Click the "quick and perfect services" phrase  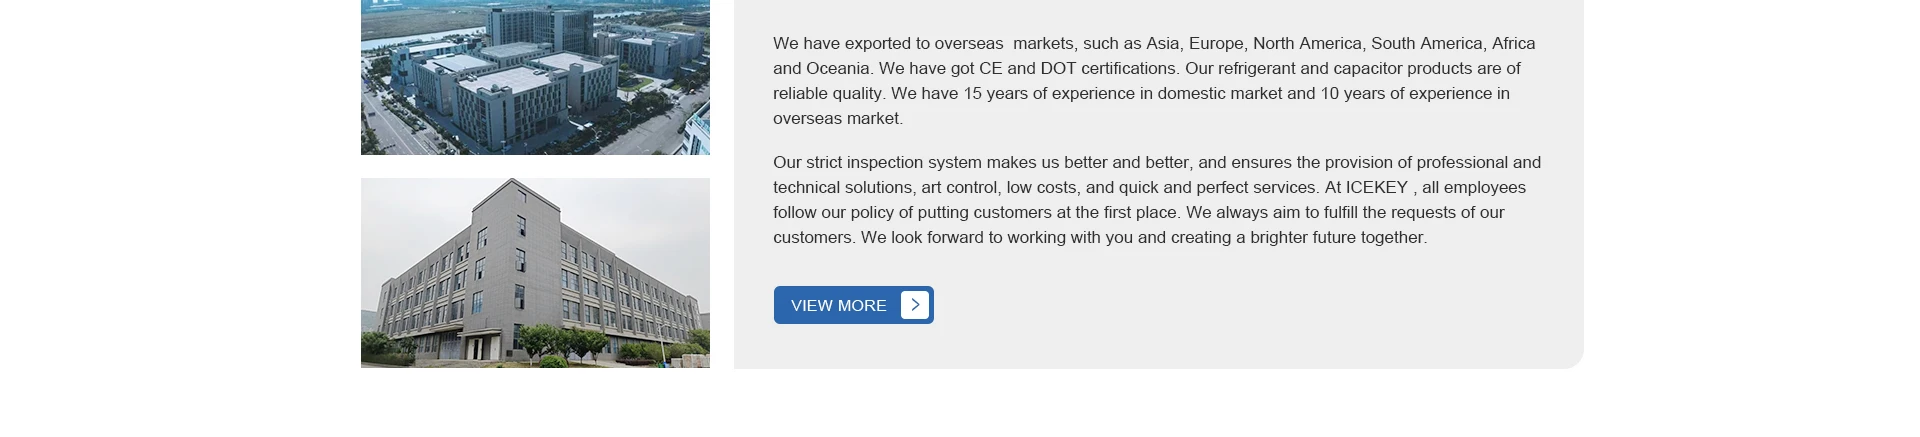pos(1218,188)
